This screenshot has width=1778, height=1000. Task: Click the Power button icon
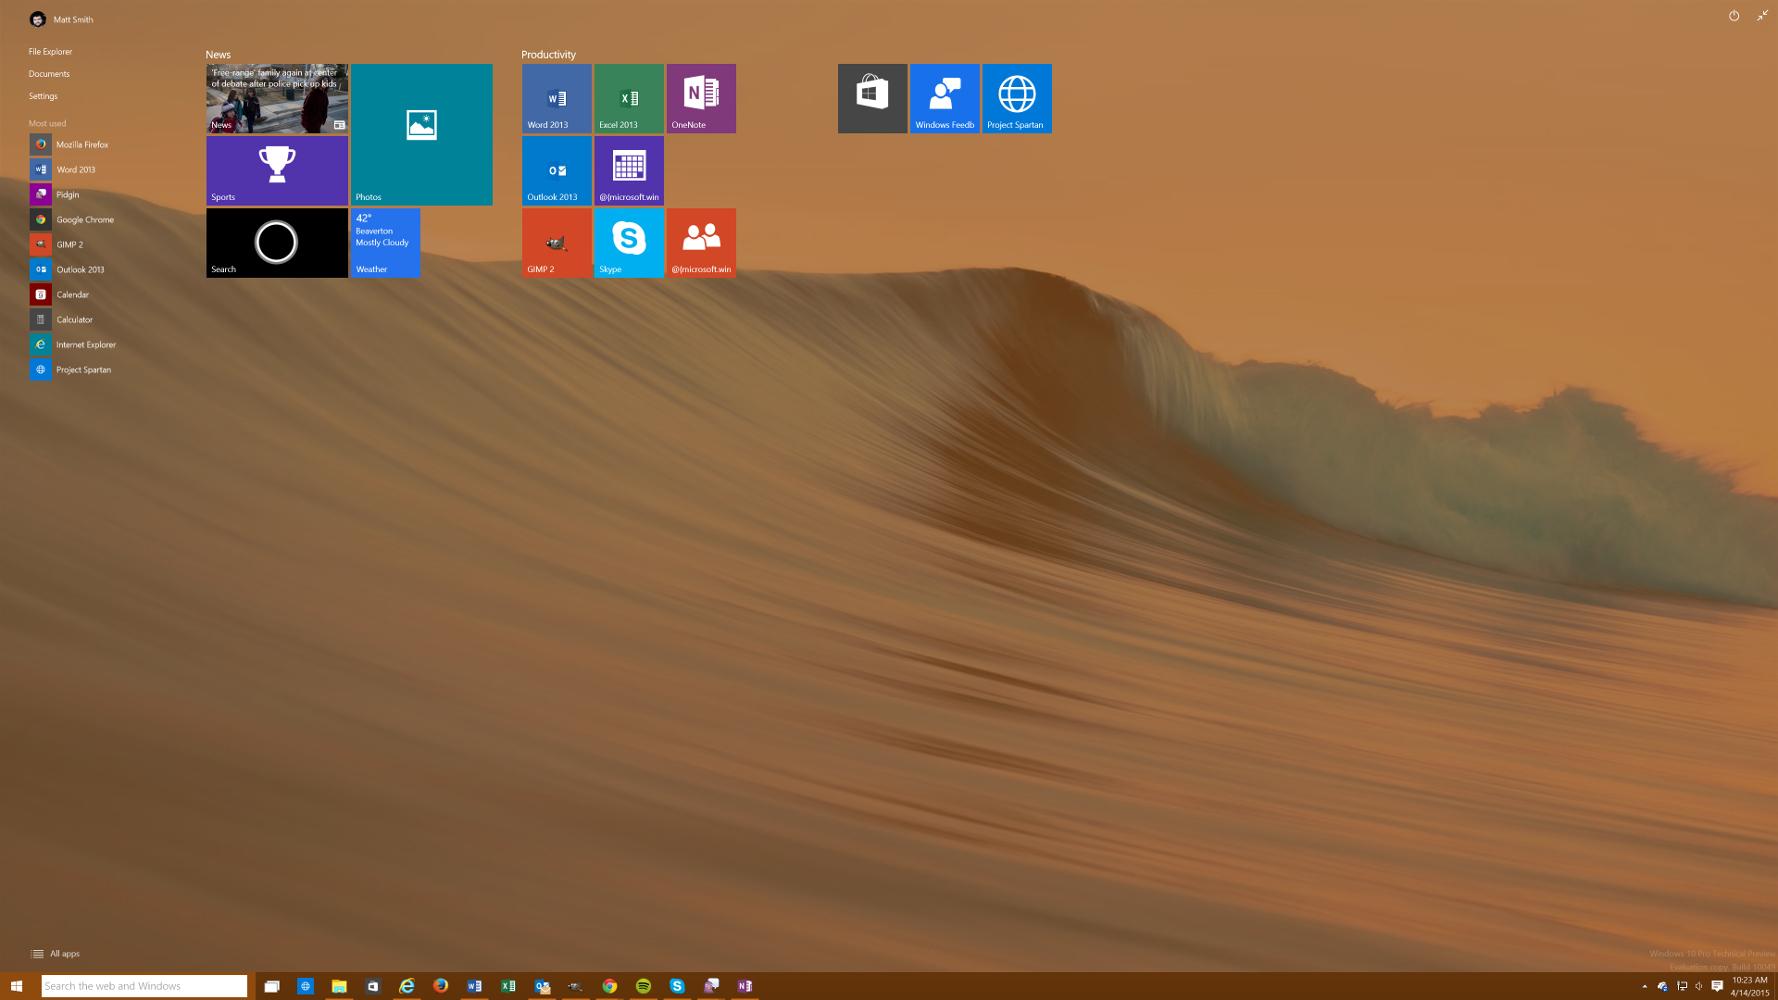1734,15
